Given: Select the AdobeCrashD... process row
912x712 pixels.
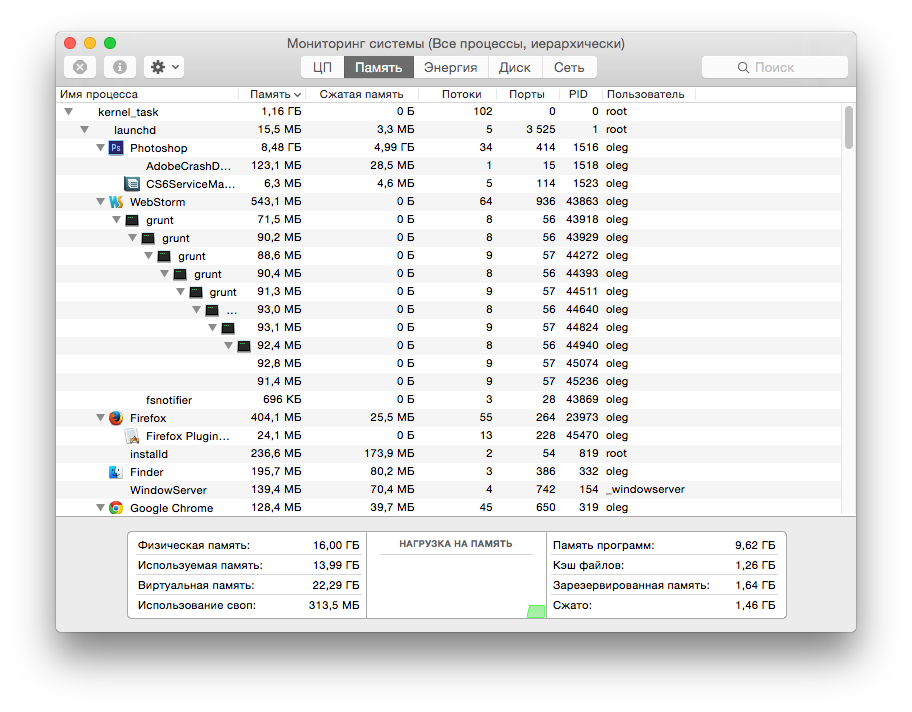Looking at the screenshot, I should (448, 166).
